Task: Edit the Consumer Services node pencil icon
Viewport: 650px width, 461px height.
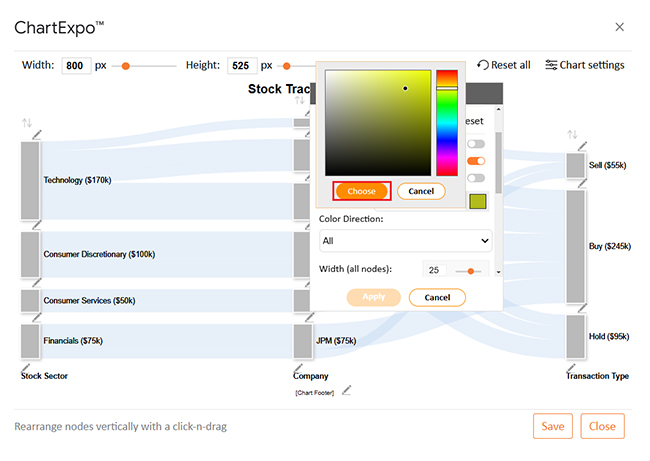Action: tap(37, 282)
